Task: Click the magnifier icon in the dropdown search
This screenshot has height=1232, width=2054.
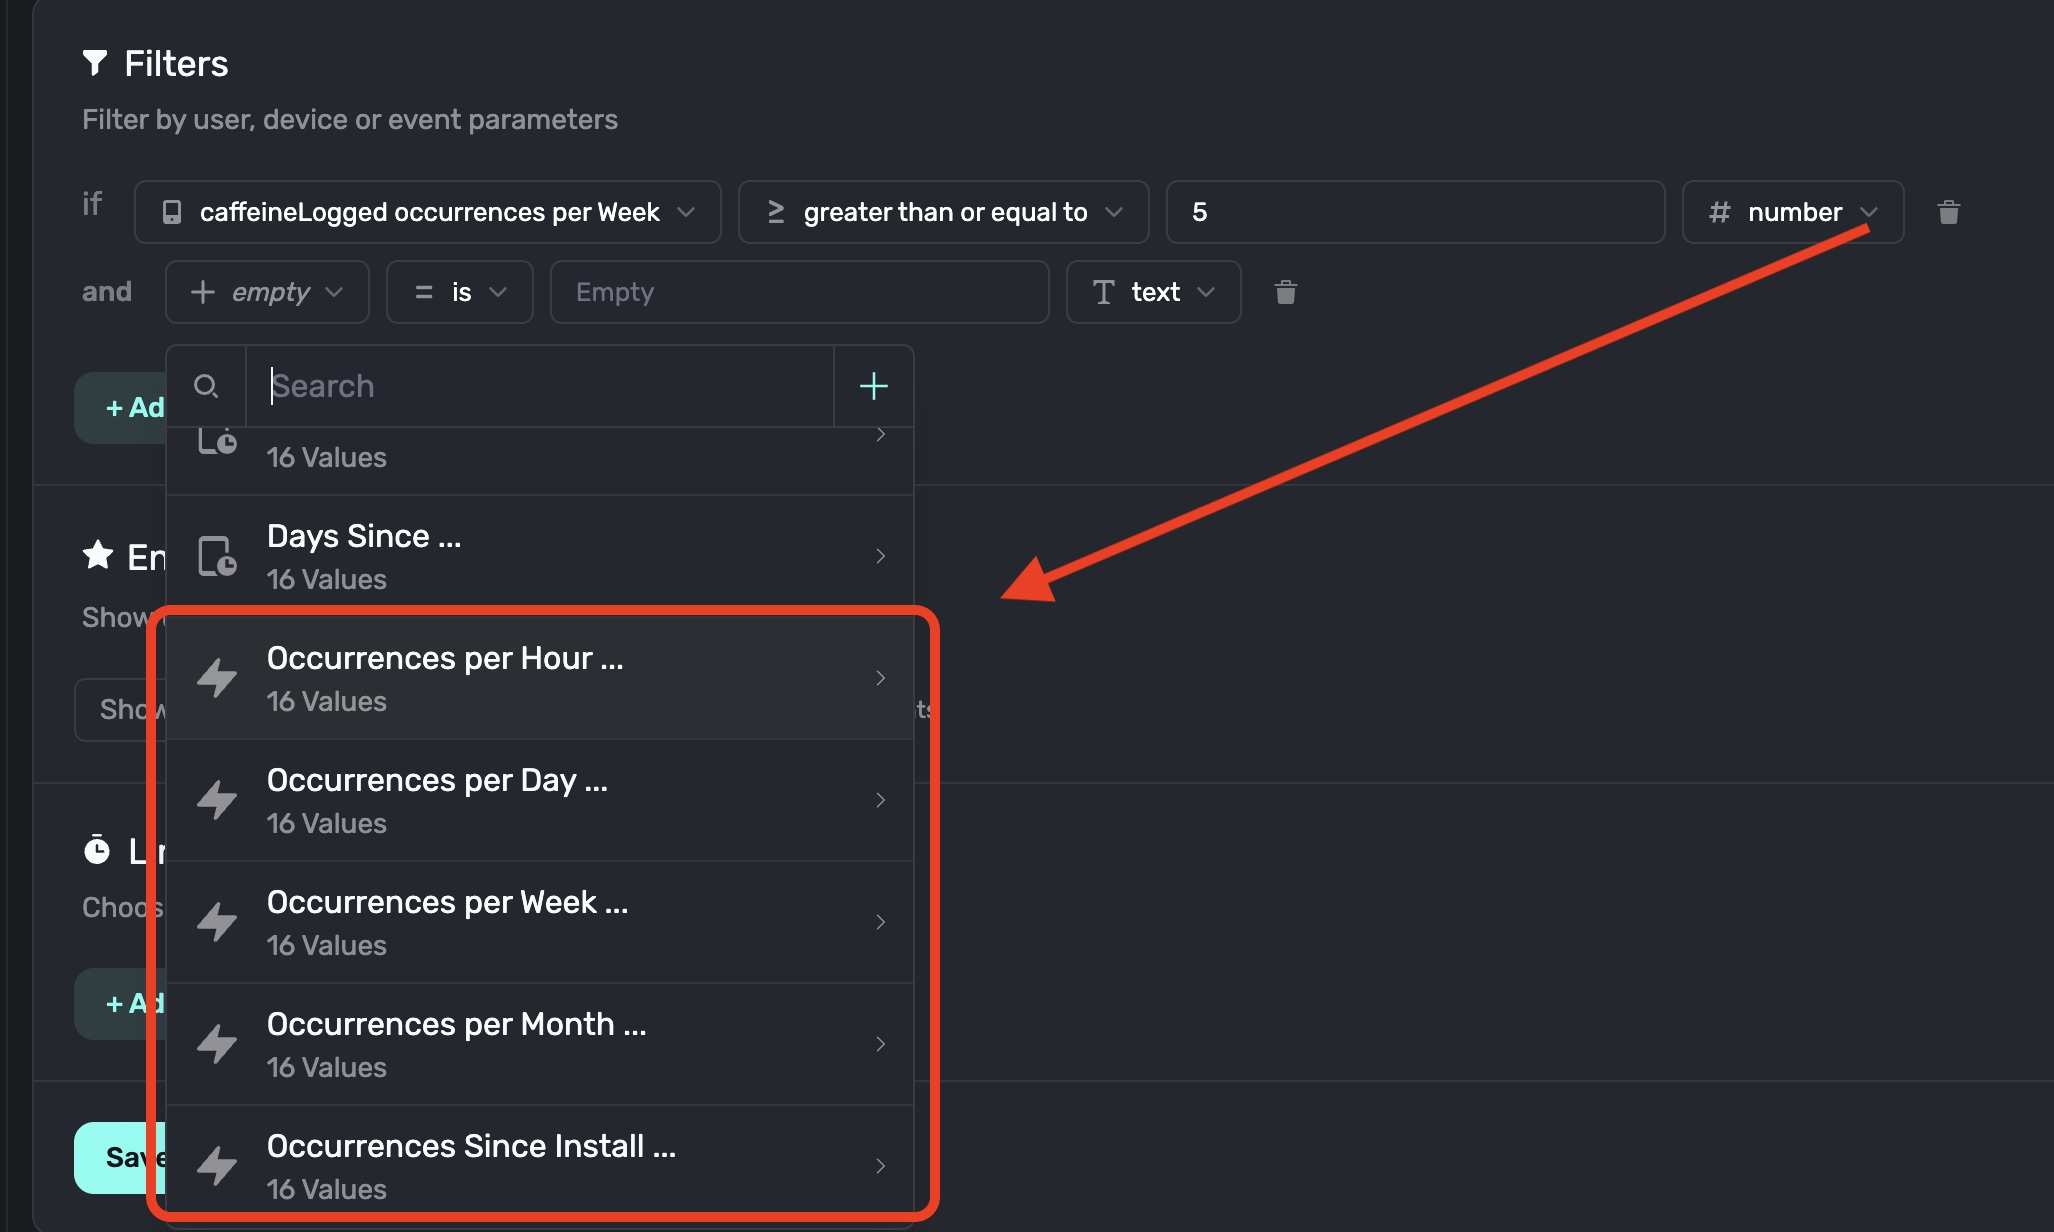Action: tap(206, 386)
